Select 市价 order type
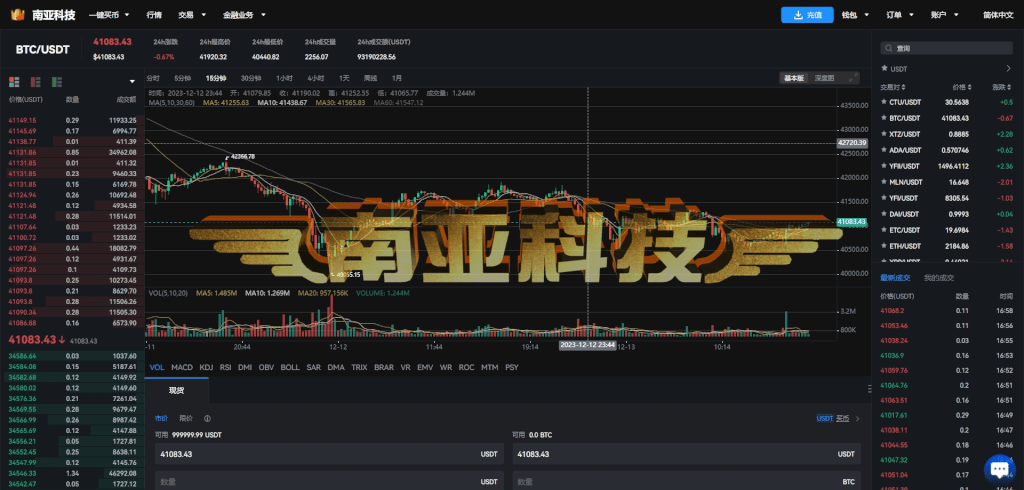Viewport: 1024px width, 490px height. pos(161,418)
